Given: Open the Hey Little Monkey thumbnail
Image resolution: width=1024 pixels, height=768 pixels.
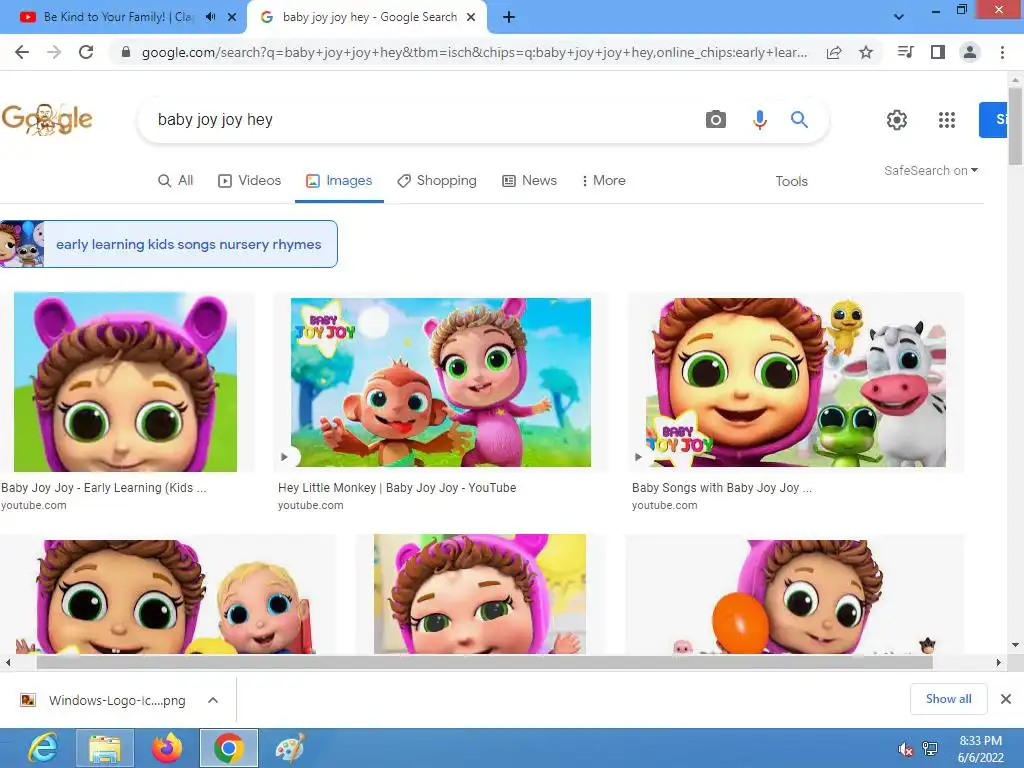Looking at the screenshot, I should (441, 382).
